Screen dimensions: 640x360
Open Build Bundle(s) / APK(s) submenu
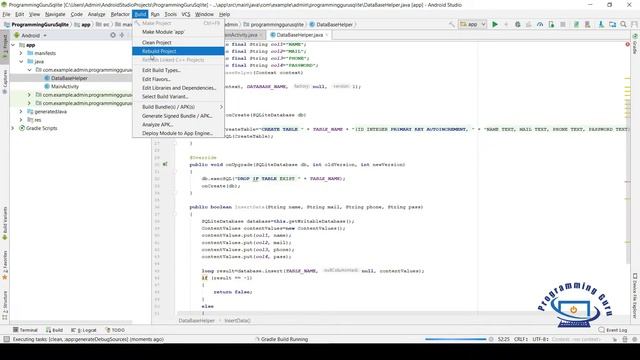pyautogui.click(x=178, y=107)
